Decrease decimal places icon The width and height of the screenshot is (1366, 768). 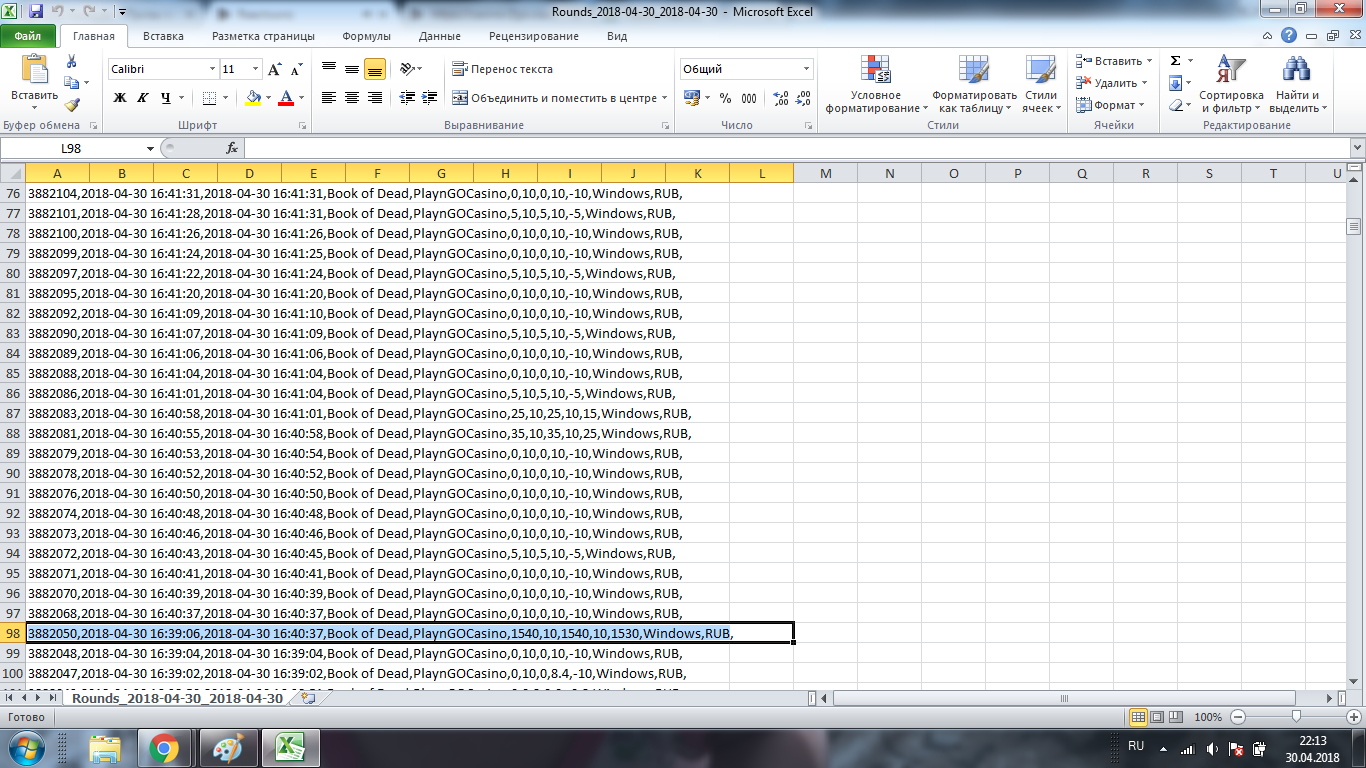tap(804, 98)
